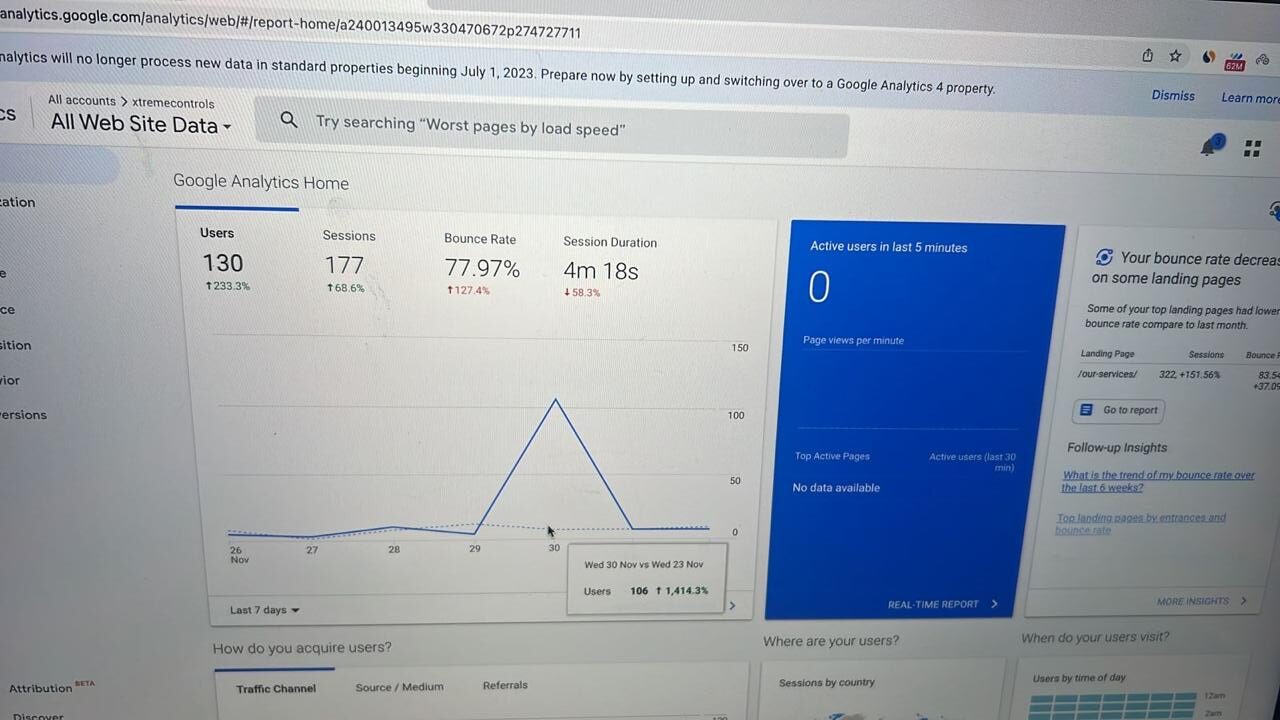
Task: Click the 'Where are your users?' heading
Action: coord(831,640)
